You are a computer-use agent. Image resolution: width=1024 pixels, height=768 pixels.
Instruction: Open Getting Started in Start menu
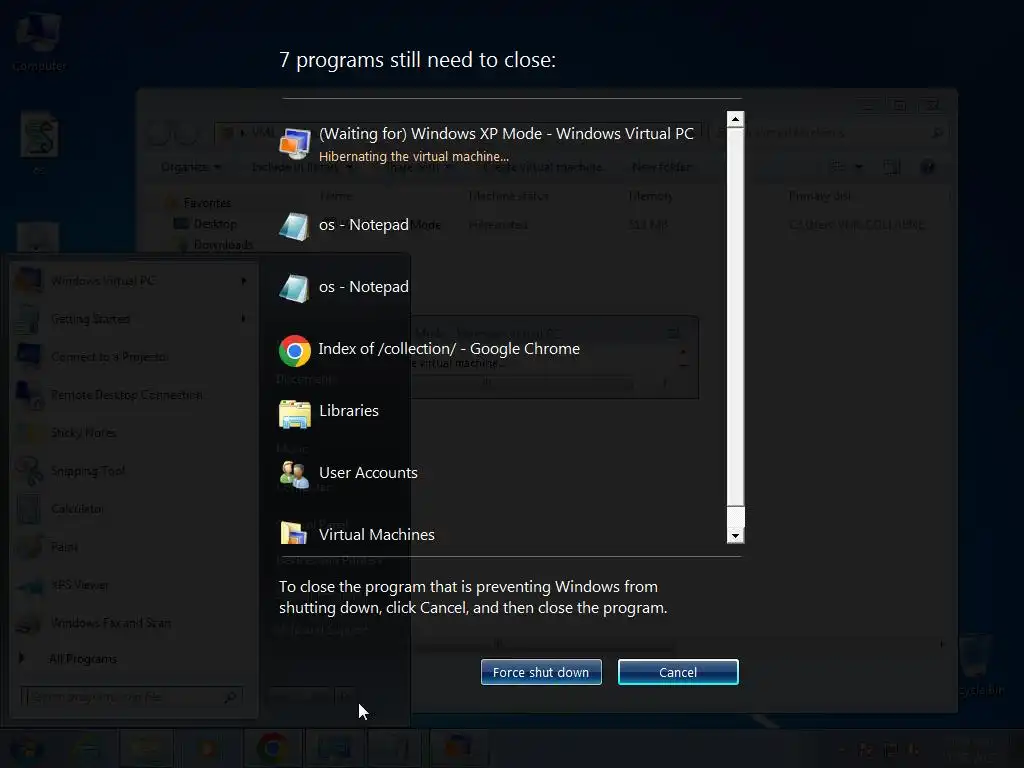point(134,319)
